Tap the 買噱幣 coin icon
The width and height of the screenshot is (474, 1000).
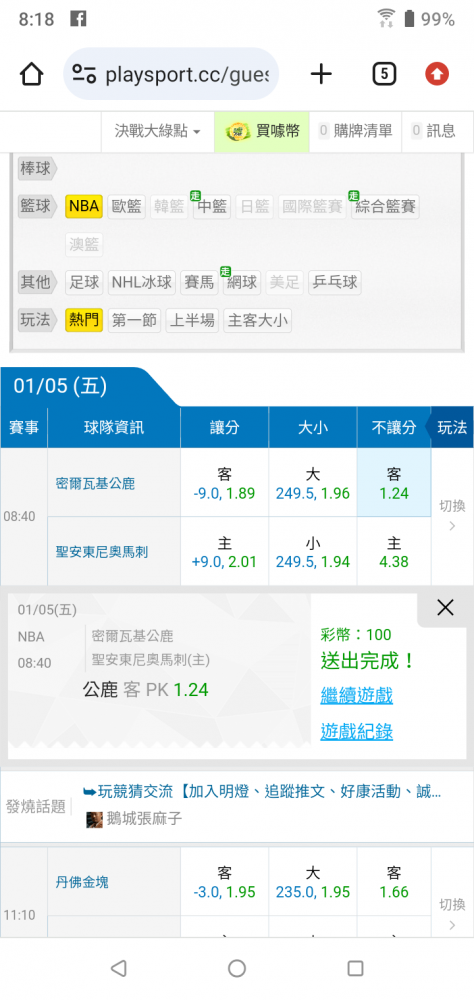click(x=238, y=131)
